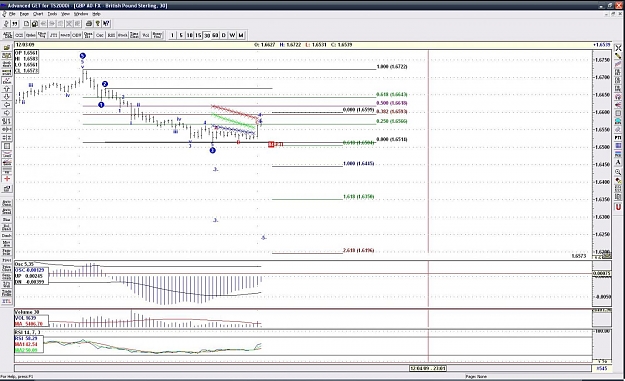
Task: Click the open folder icon on left toolbar
Action: point(7,48)
